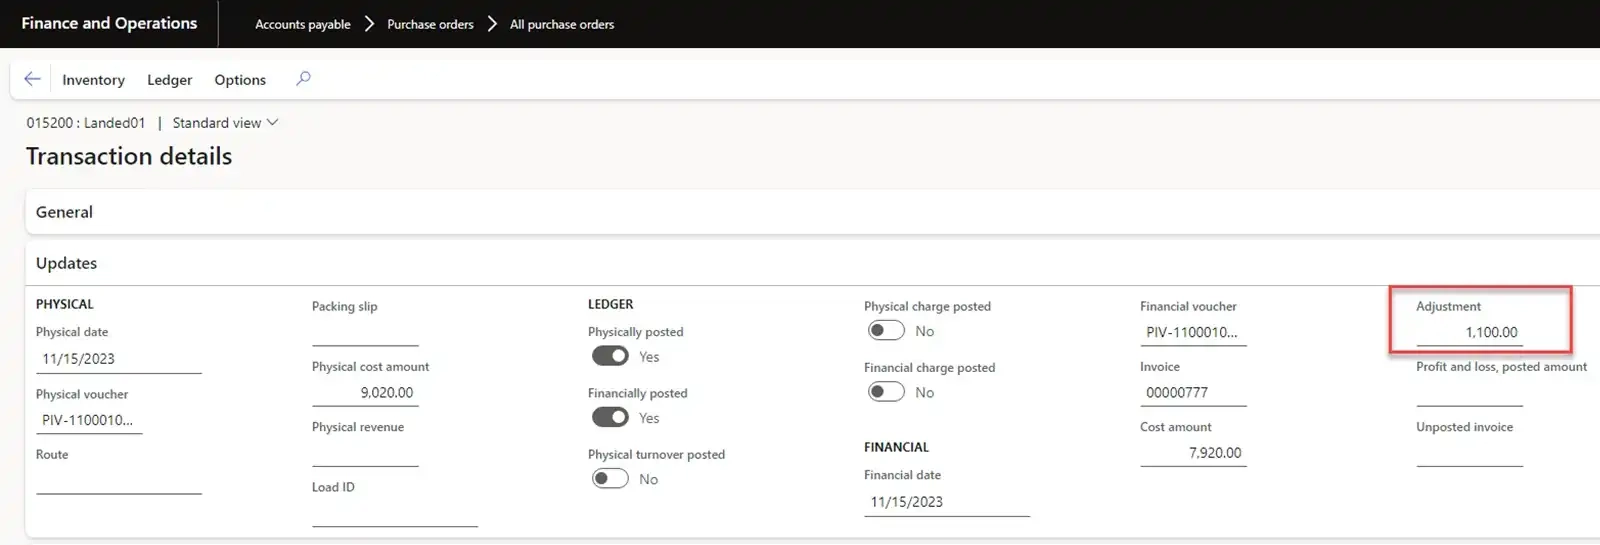Toggle Physical turnover posted switch
The height and width of the screenshot is (545, 1600).
tap(610, 479)
